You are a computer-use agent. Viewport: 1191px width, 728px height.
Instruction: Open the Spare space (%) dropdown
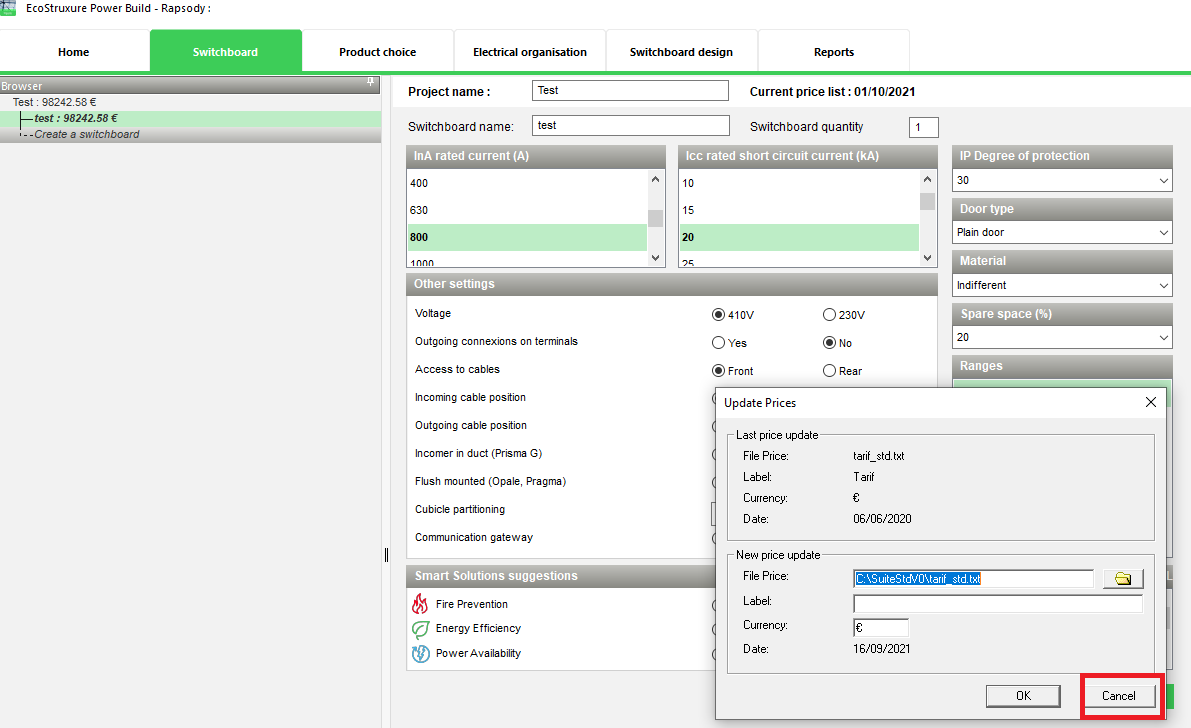[x=1062, y=337]
